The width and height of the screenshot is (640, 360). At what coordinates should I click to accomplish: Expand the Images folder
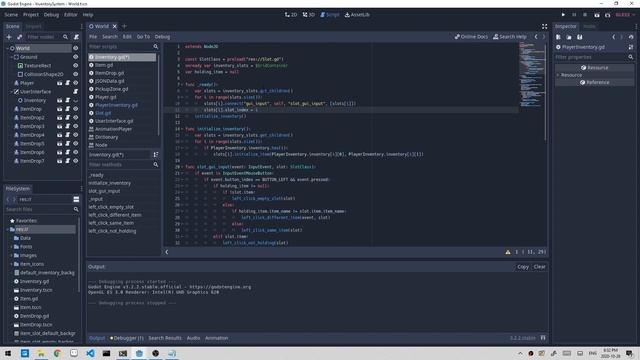(11, 256)
